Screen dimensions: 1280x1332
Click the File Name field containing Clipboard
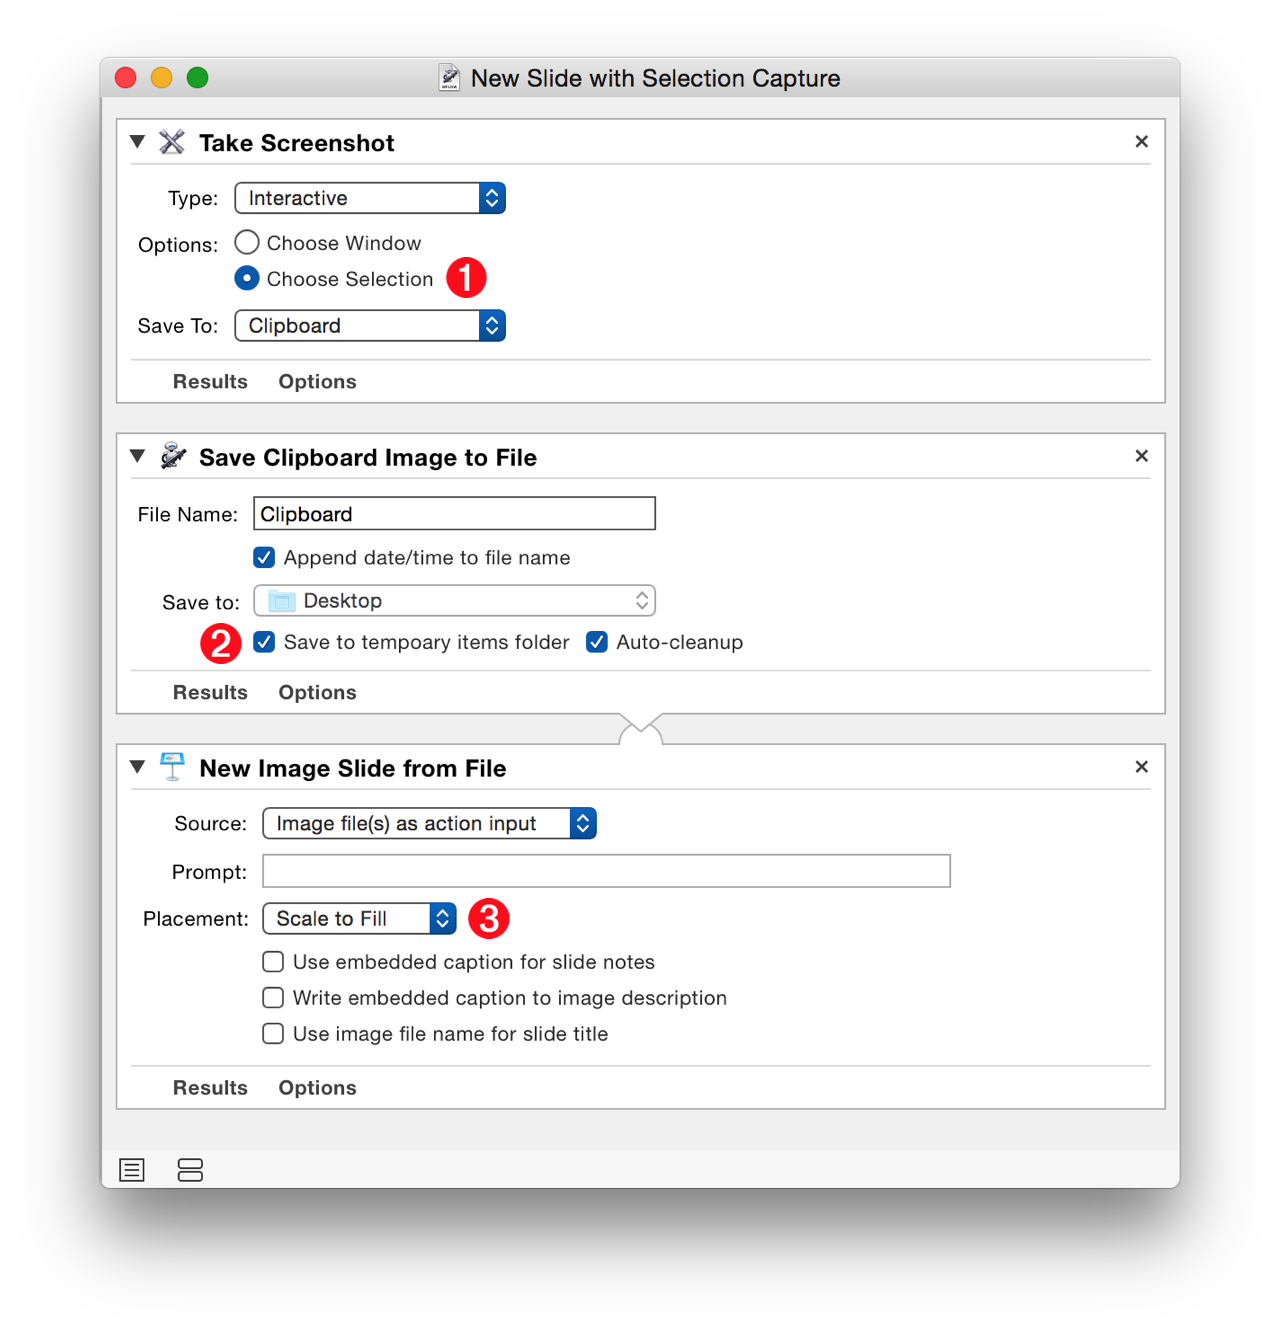(x=455, y=514)
